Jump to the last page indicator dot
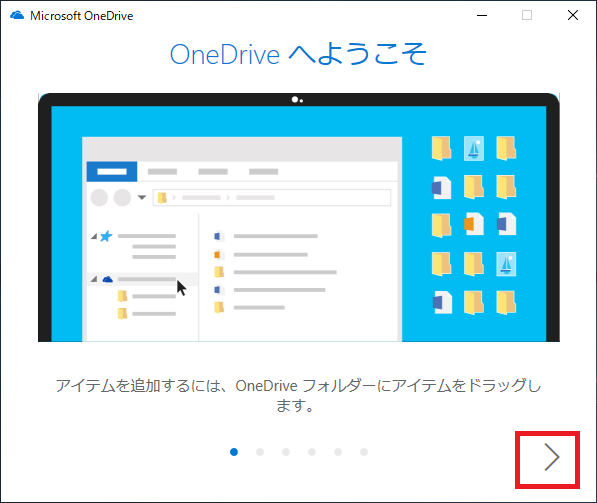597x503 pixels. tap(364, 452)
